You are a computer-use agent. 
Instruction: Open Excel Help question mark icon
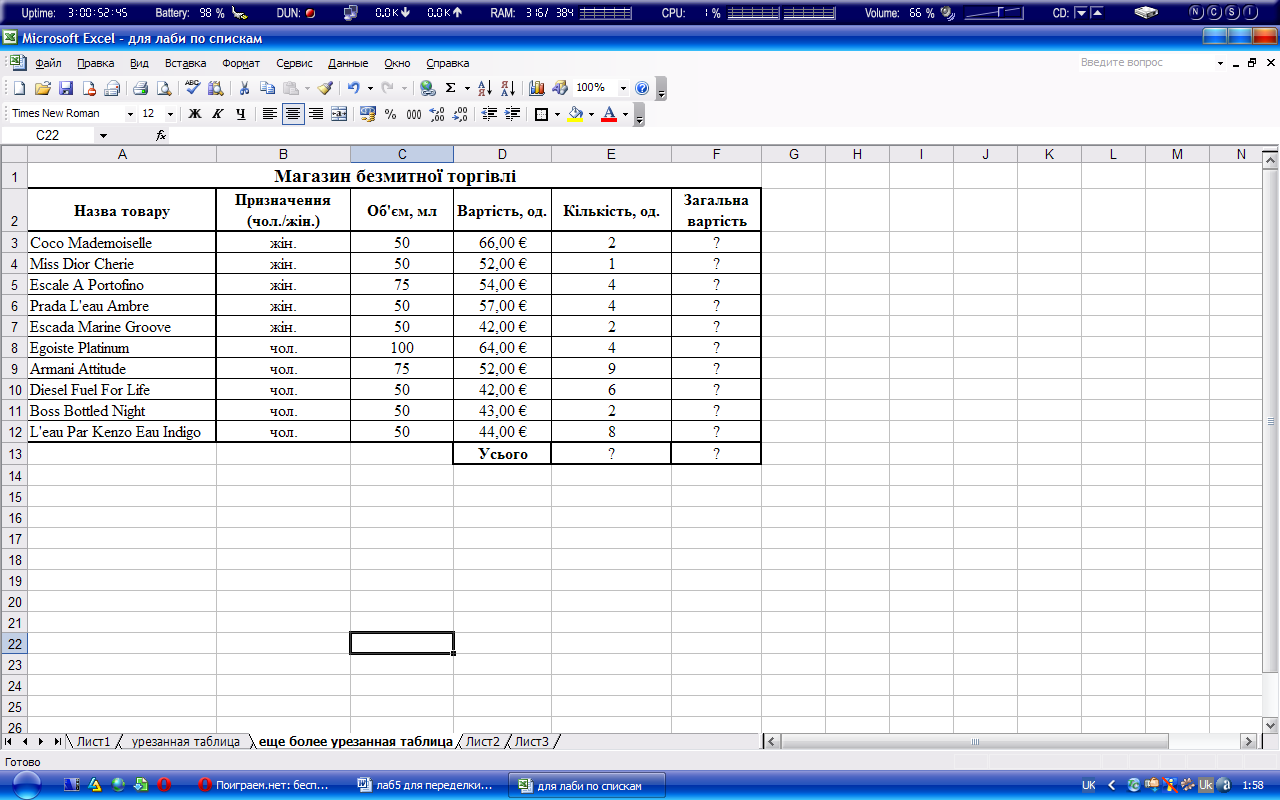pyautogui.click(x=642, y=88)
